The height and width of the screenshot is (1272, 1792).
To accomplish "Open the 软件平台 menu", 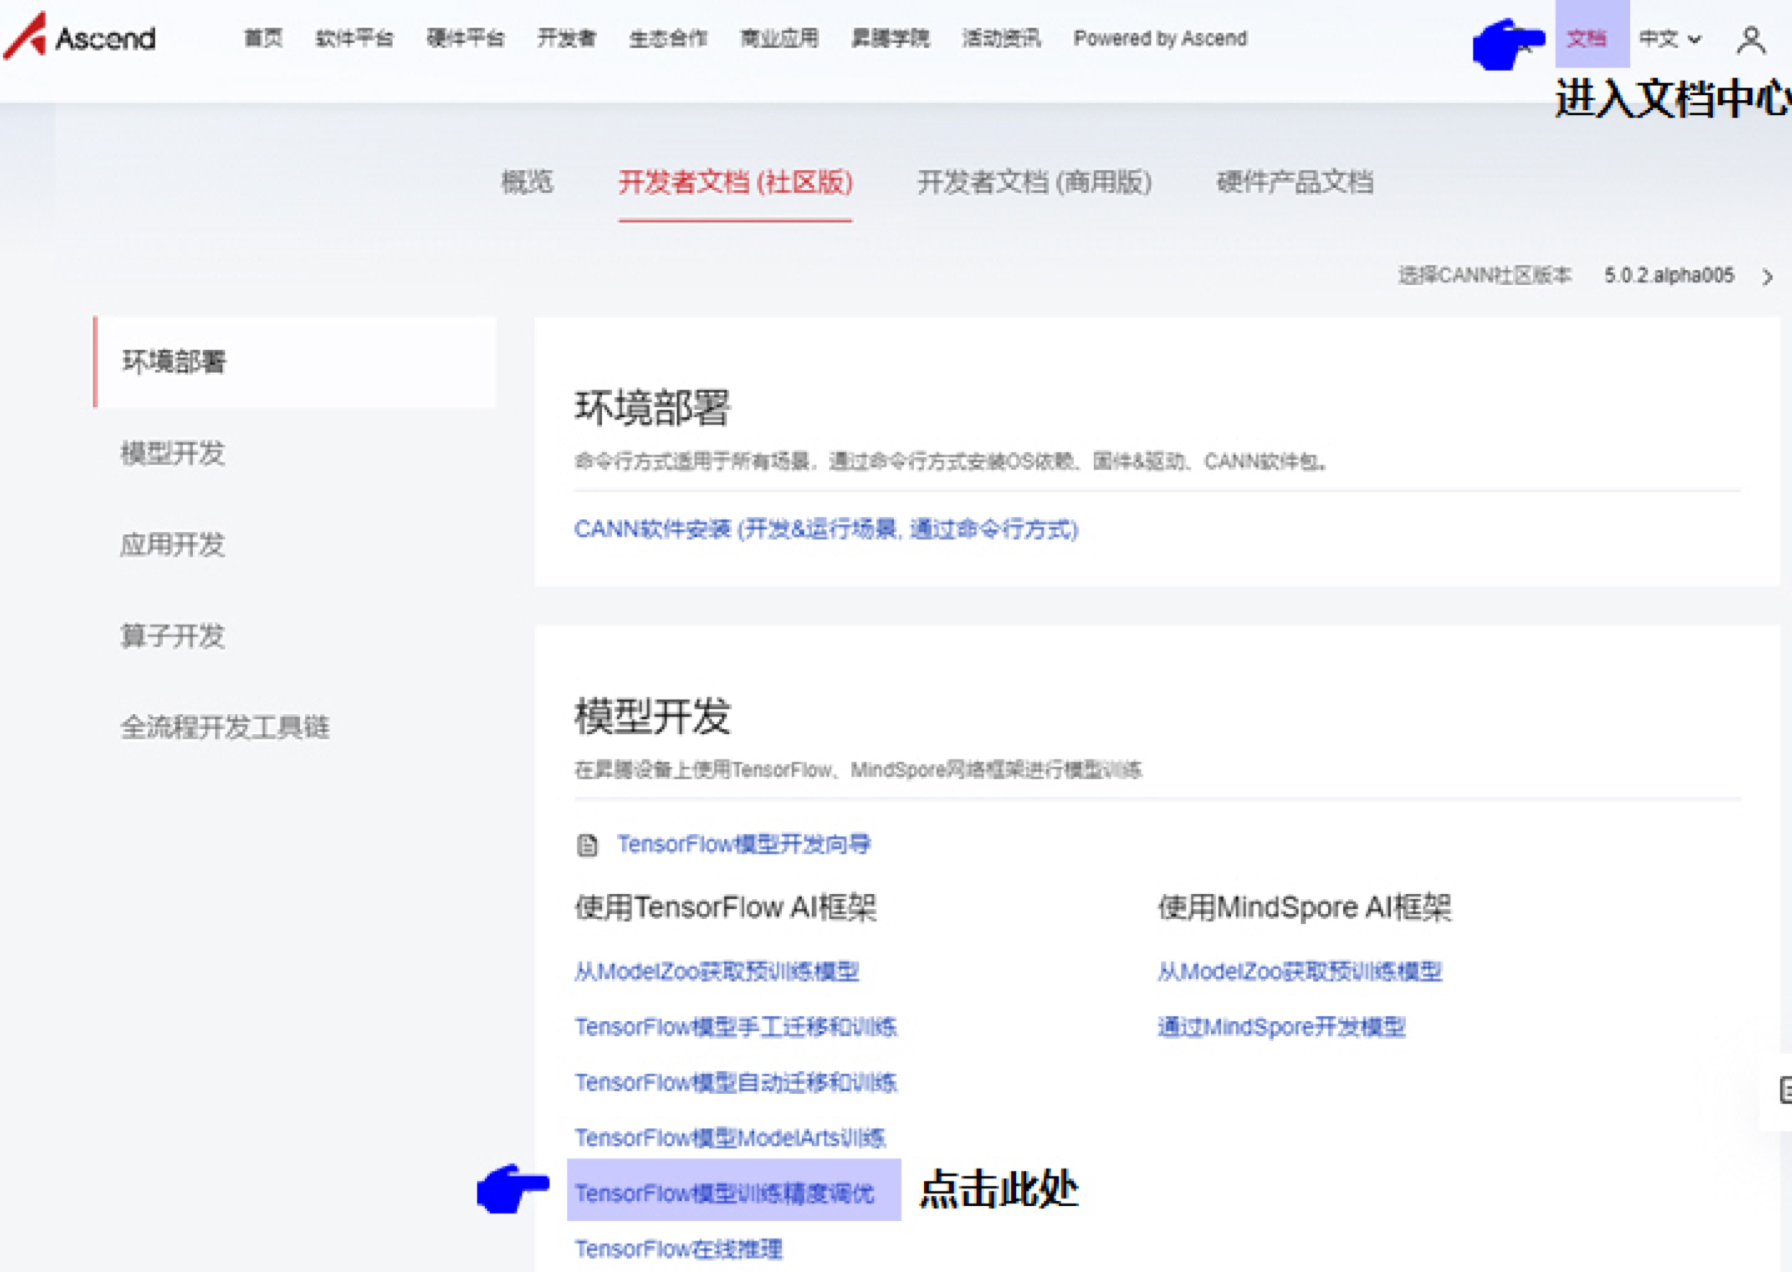I will pos(354,39).
